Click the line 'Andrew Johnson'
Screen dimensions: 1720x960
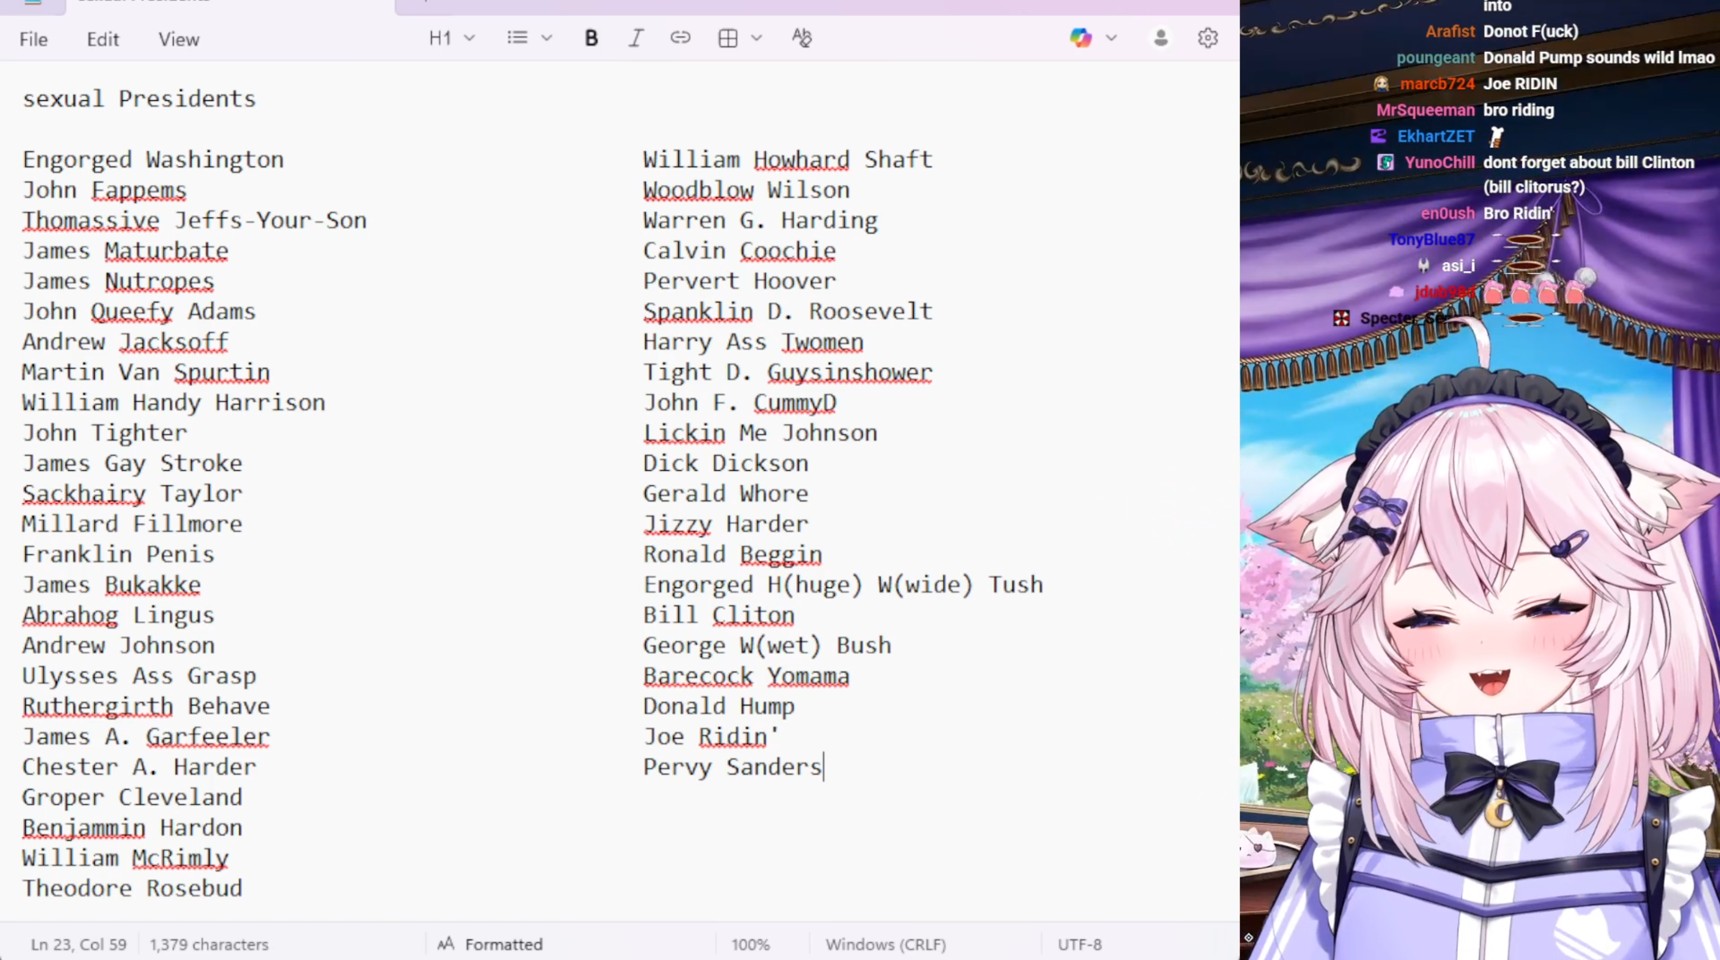pyautogui.click(x=118, y=645)
